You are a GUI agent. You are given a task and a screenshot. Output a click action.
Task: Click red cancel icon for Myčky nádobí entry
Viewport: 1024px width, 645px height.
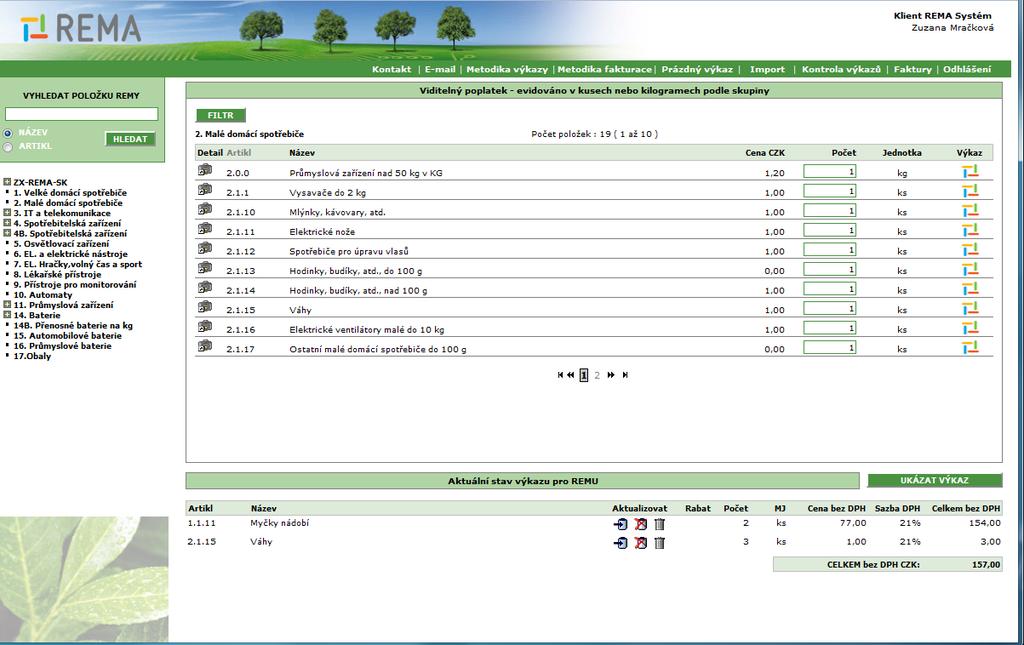point(641,524)
